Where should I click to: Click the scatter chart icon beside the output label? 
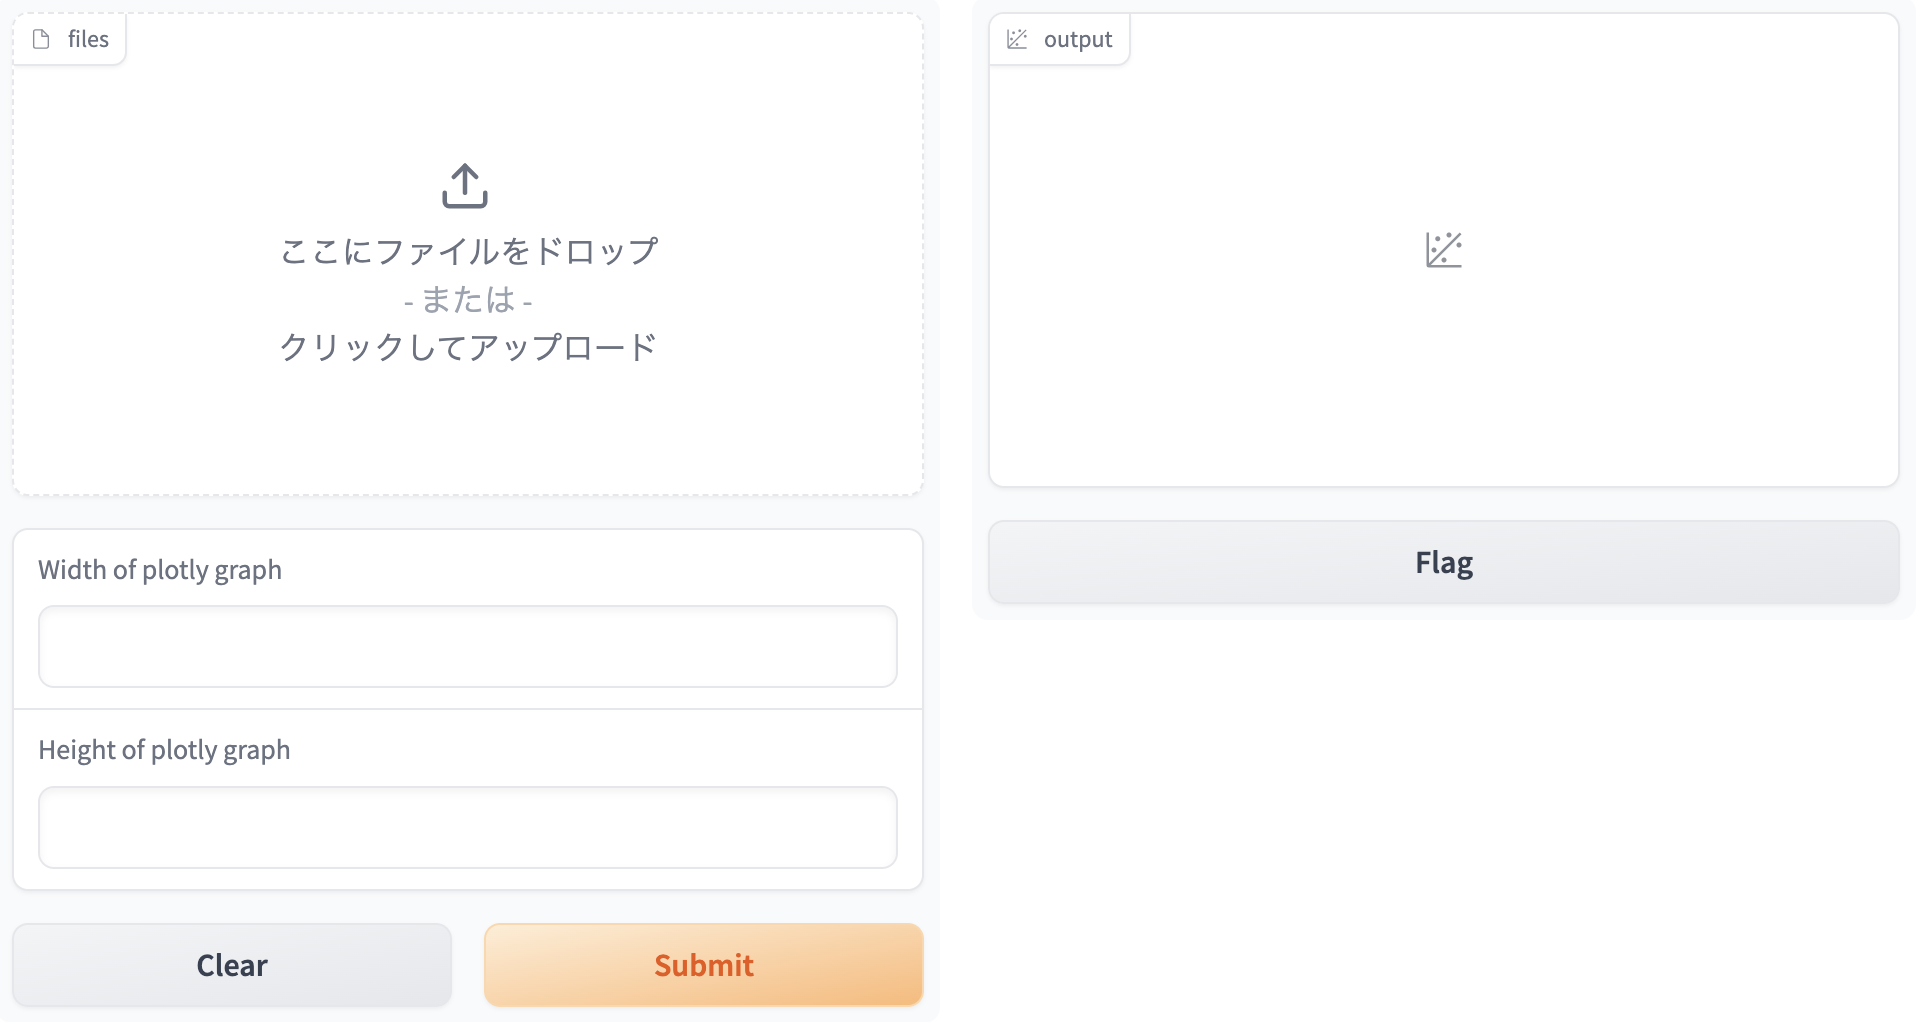tap(1017, 38)
